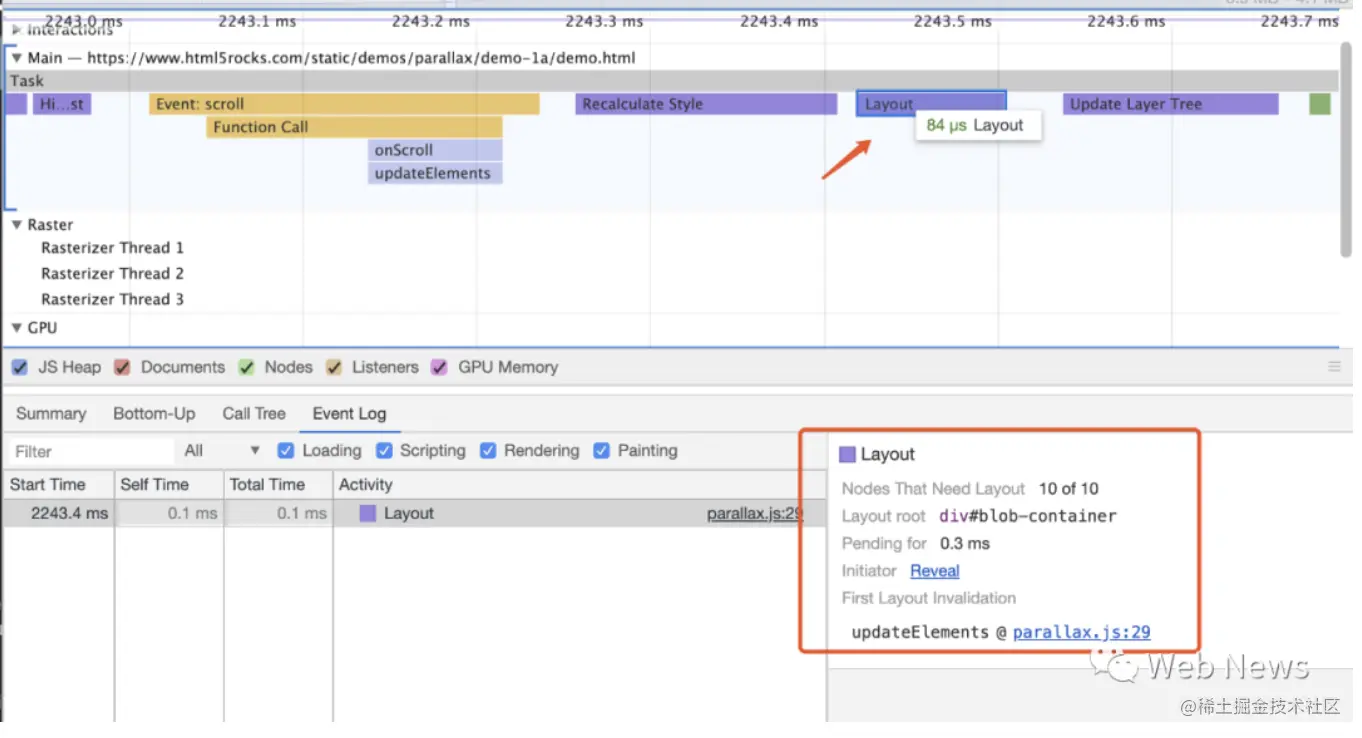Select Rasterizer Thread 2 row
Viewport: 1362px width, 738px height.
pyautogui.click(x=112, y=274)
